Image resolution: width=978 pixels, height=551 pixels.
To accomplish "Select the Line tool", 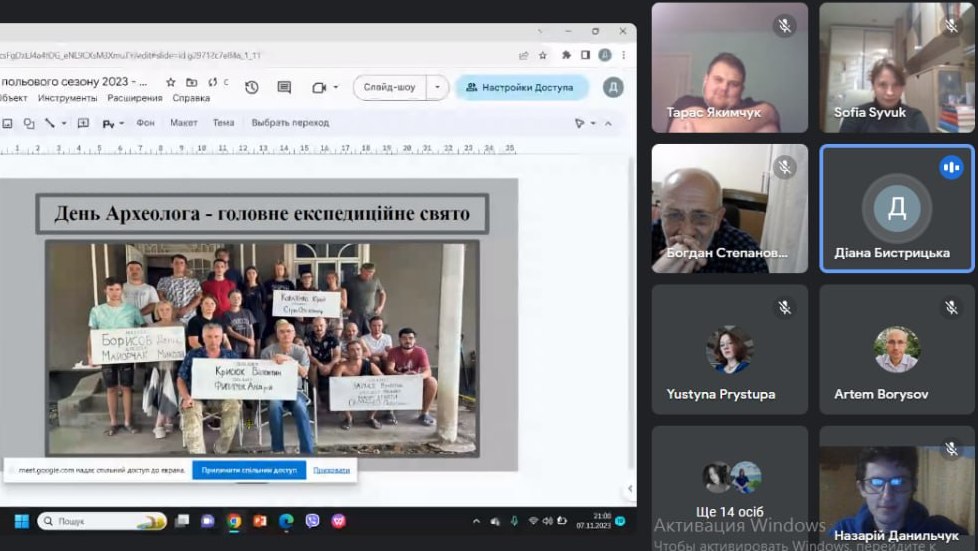I will 50,123.
